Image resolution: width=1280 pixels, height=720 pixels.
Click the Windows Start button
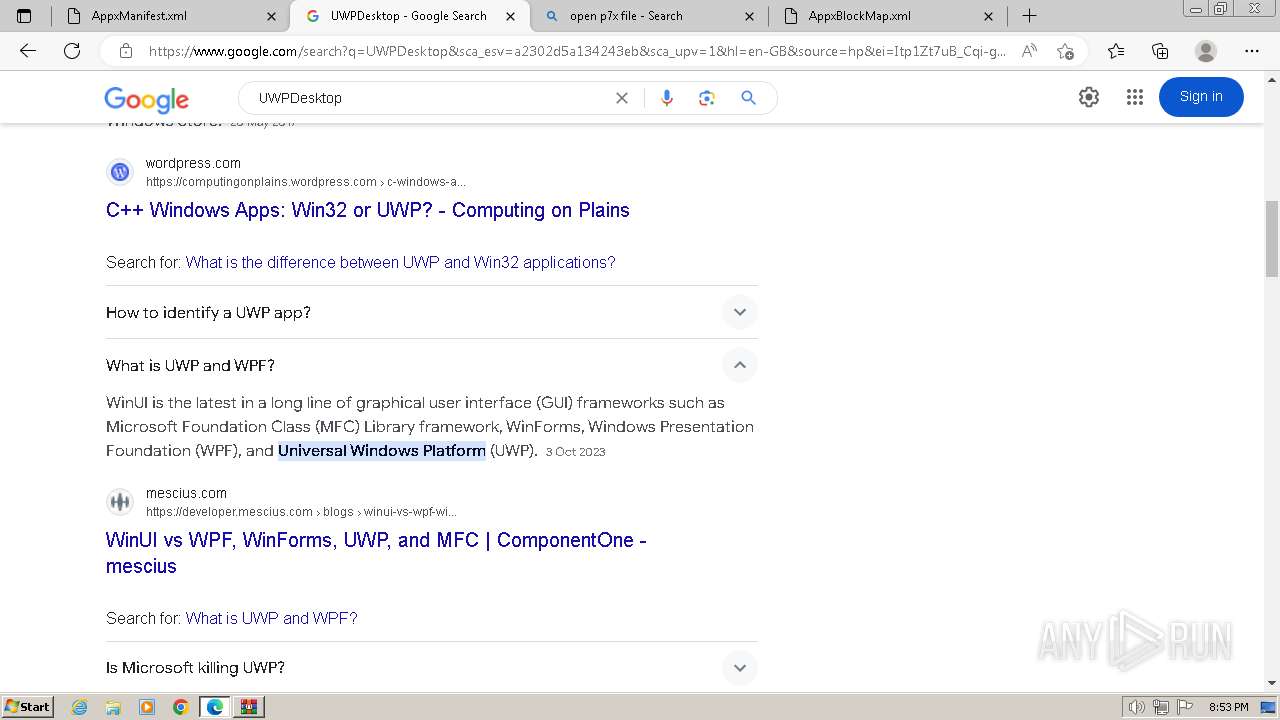[x=28, y=707]
